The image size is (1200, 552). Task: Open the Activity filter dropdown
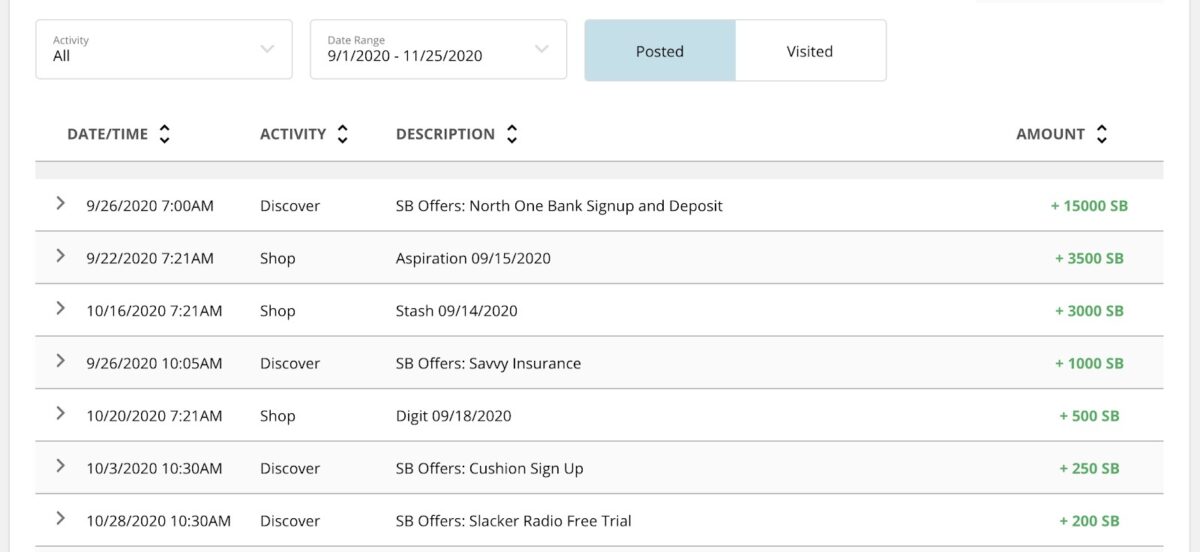tap(164, 49)
